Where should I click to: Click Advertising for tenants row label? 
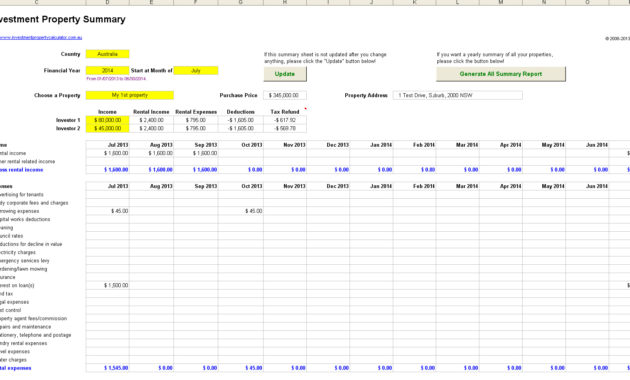(22, 194)
